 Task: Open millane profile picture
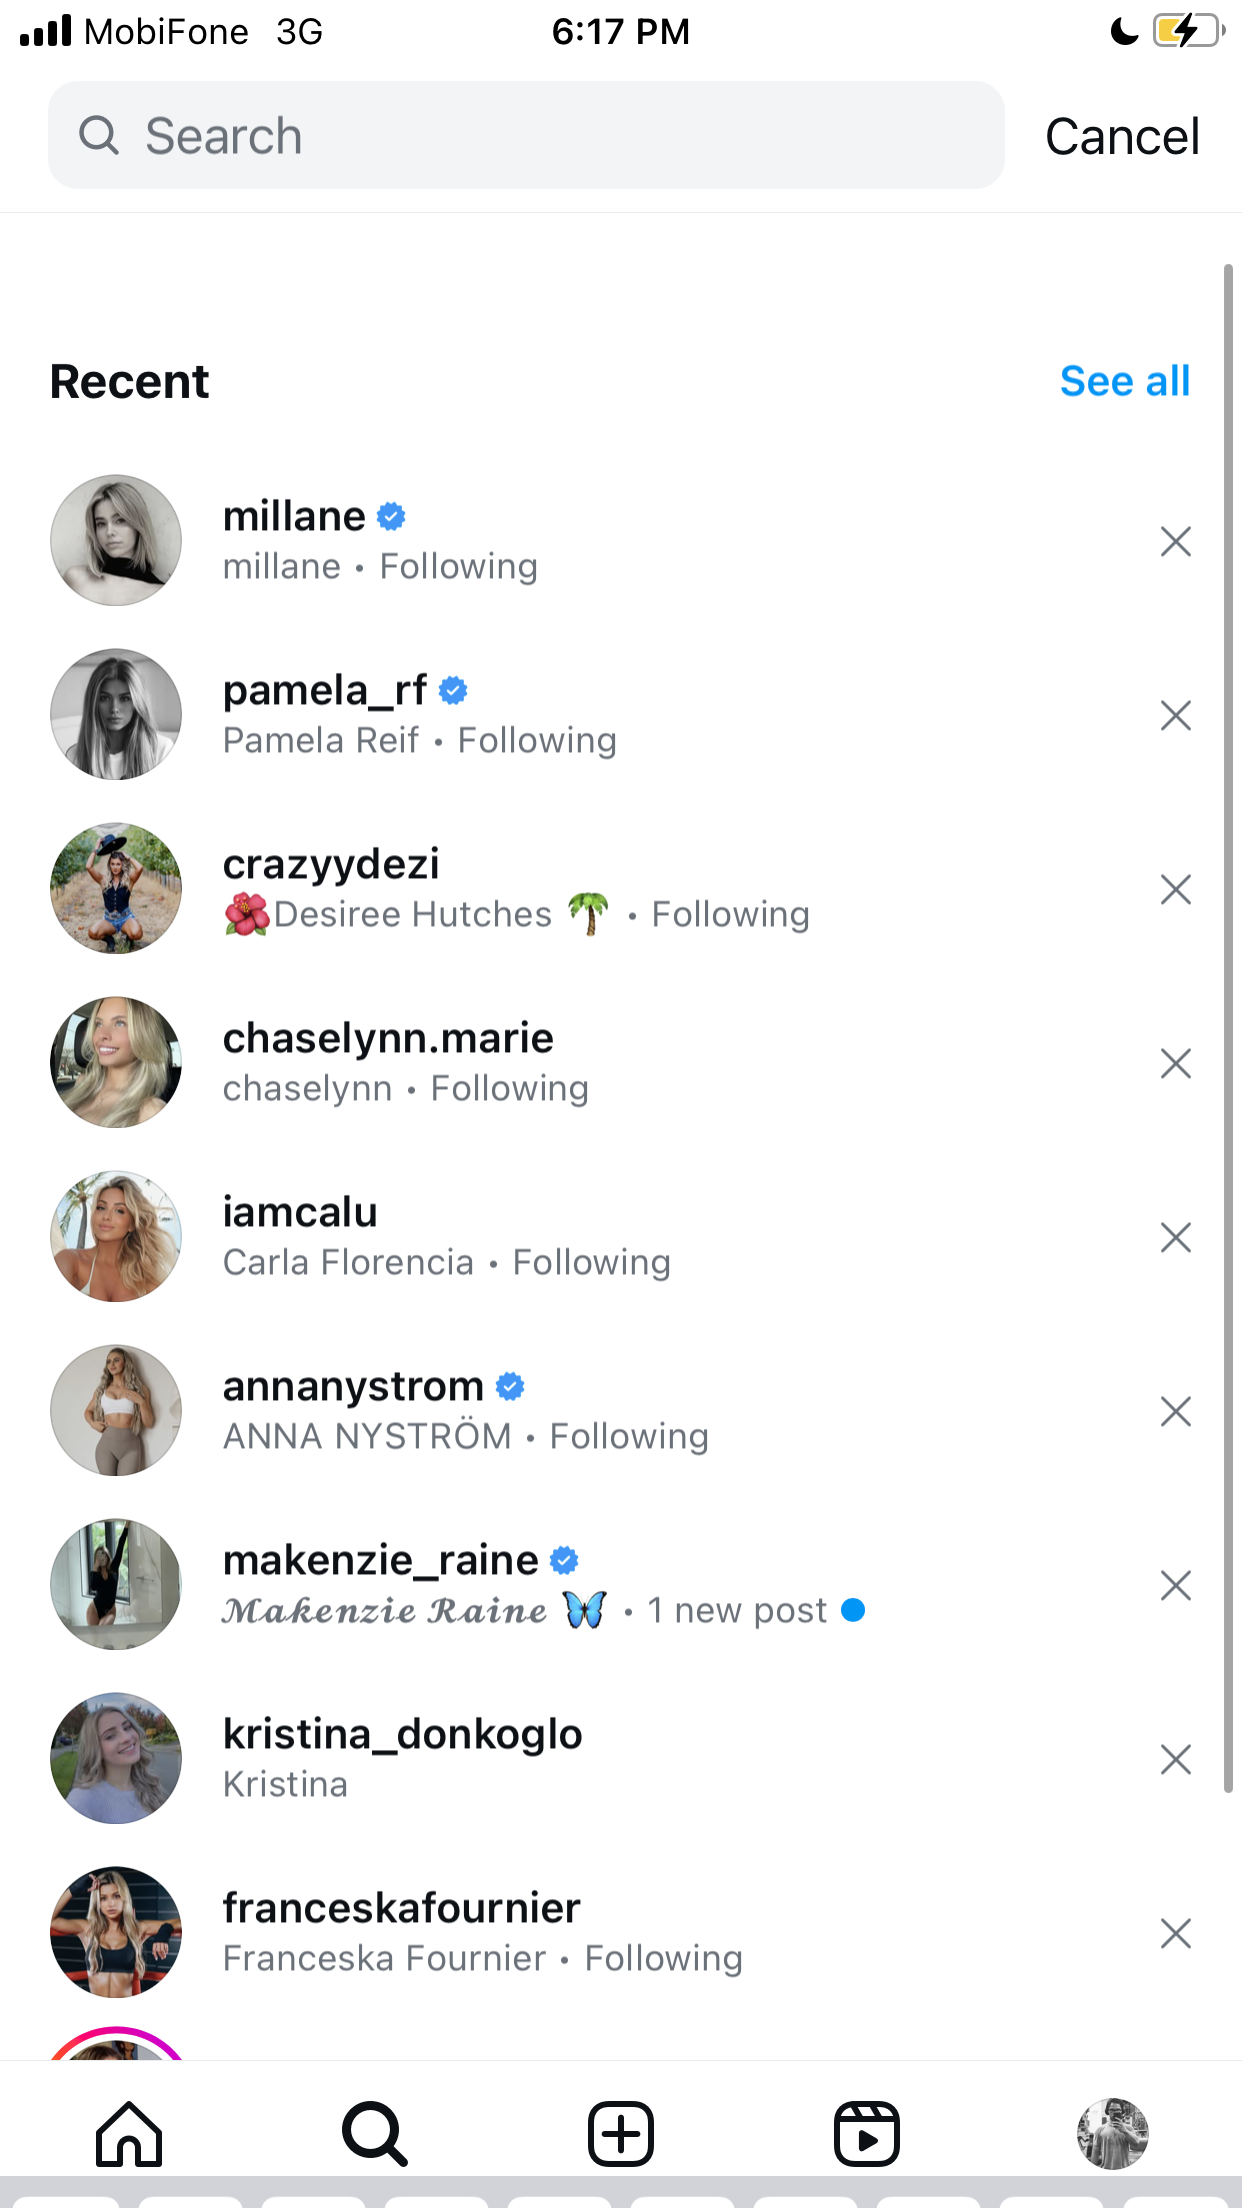pyautogui.click(x=116, y=540)
